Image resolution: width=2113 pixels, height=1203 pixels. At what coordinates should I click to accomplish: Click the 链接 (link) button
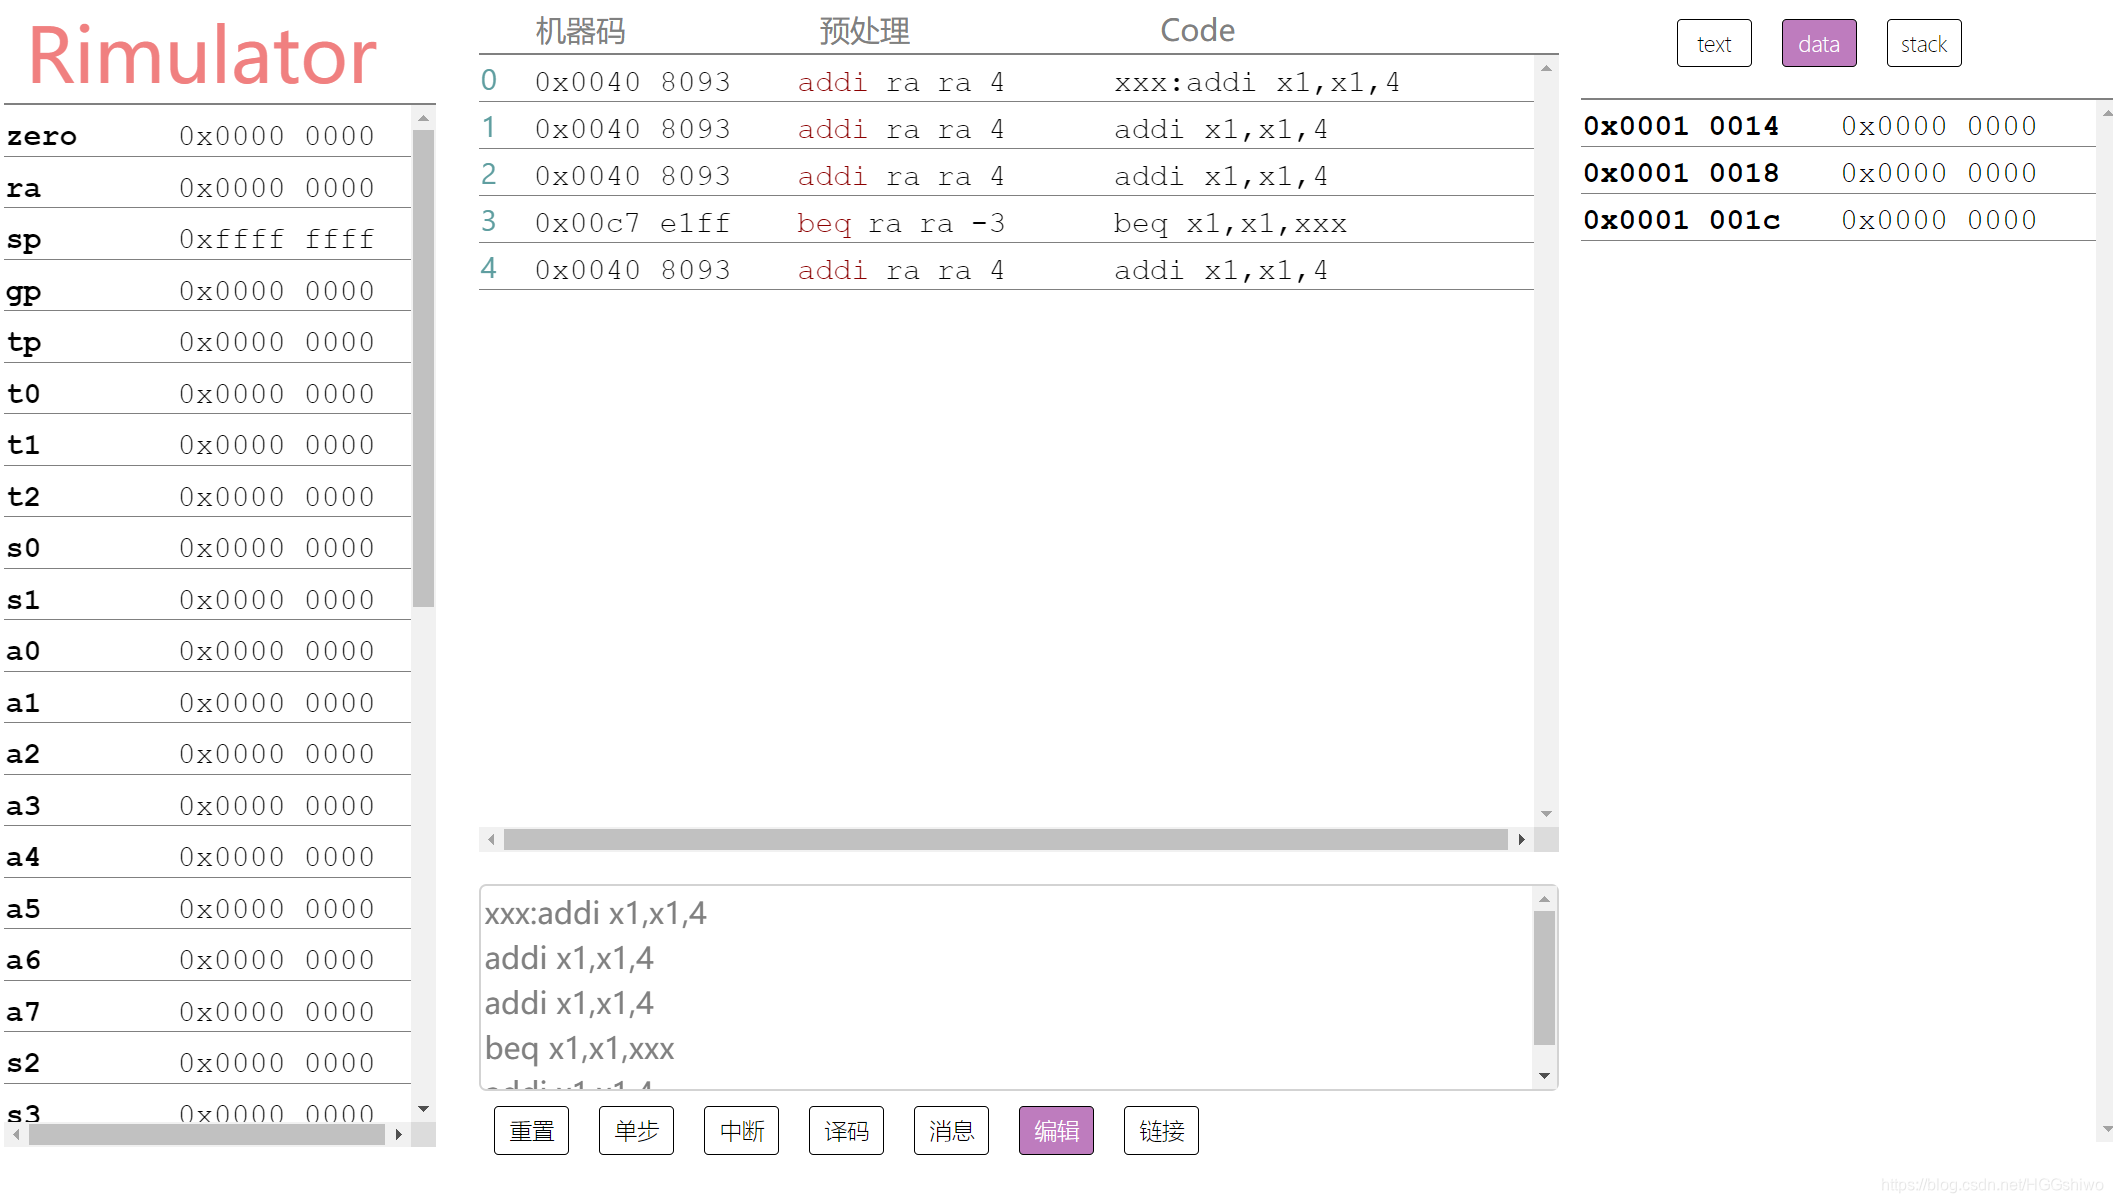click(x=1161, y=1131)
